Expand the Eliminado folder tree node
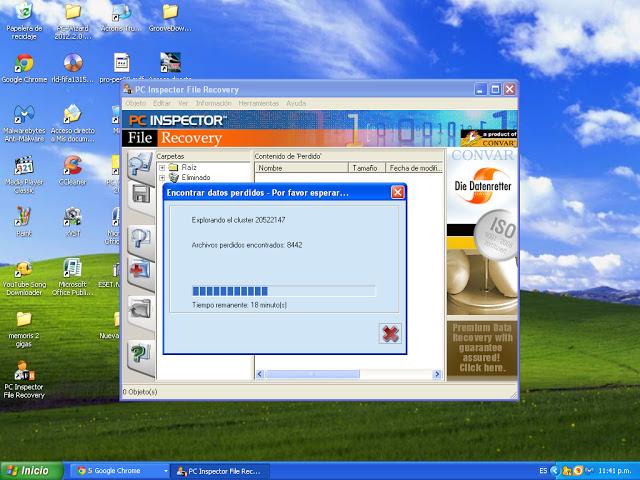The width and height of the screenshot is (640, 480). tap(160, 177)
